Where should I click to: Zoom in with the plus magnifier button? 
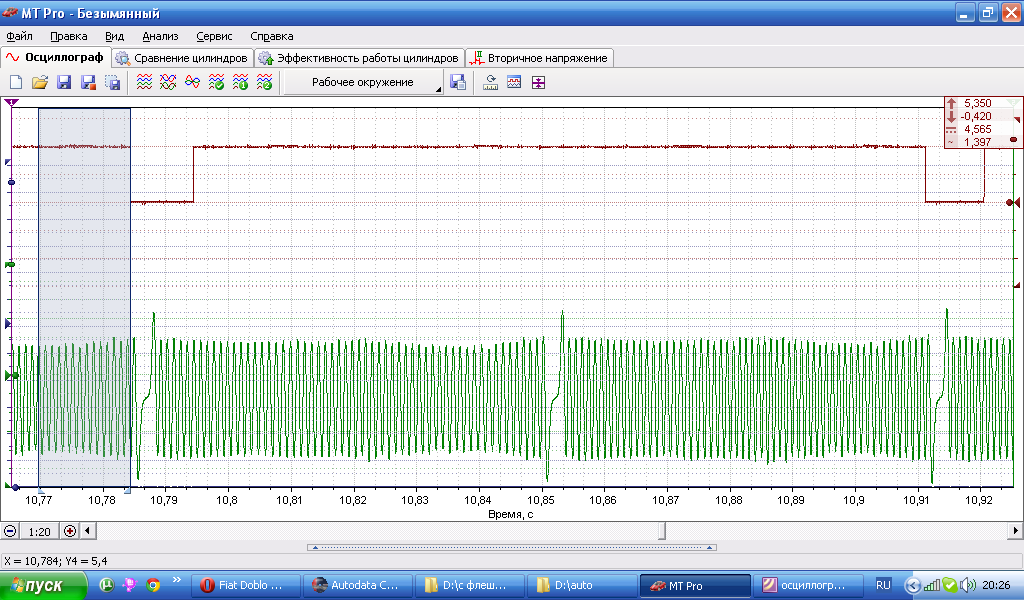click(70, 531)
